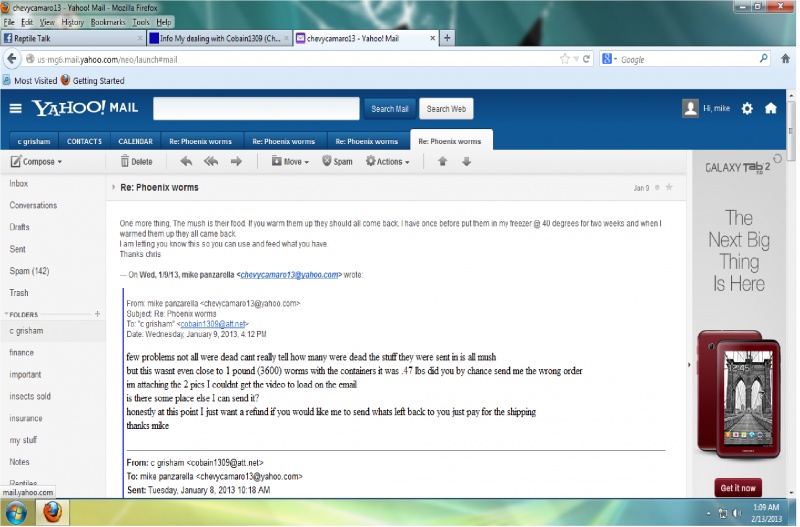The image size is (800, 527).
Task: Add a new folder with the plus icon
Action: point(97,314)
